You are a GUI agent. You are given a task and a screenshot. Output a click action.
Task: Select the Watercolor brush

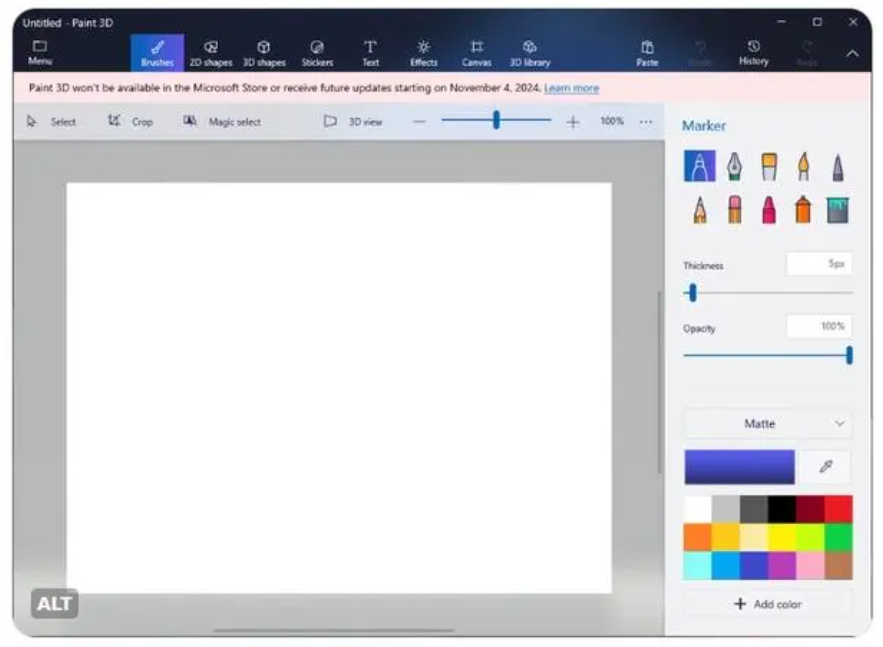tap(804, 166)
